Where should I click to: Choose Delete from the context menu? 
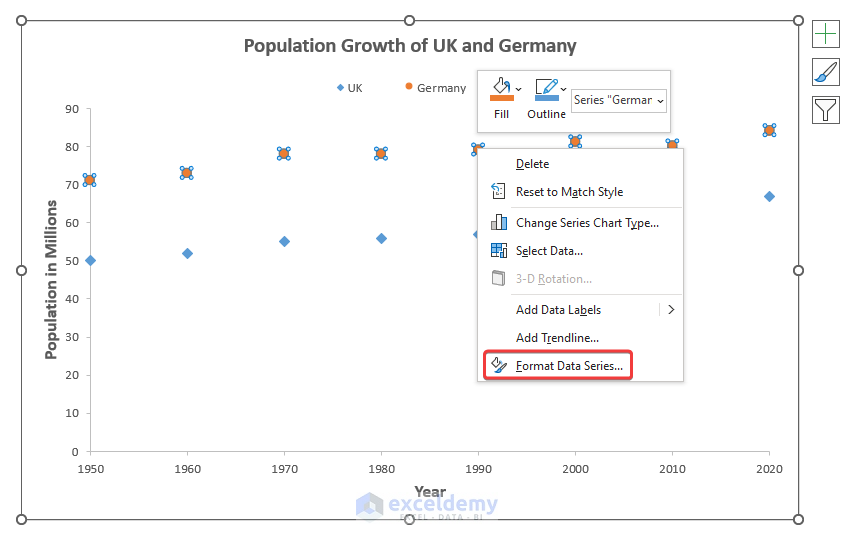pos(532,164)
